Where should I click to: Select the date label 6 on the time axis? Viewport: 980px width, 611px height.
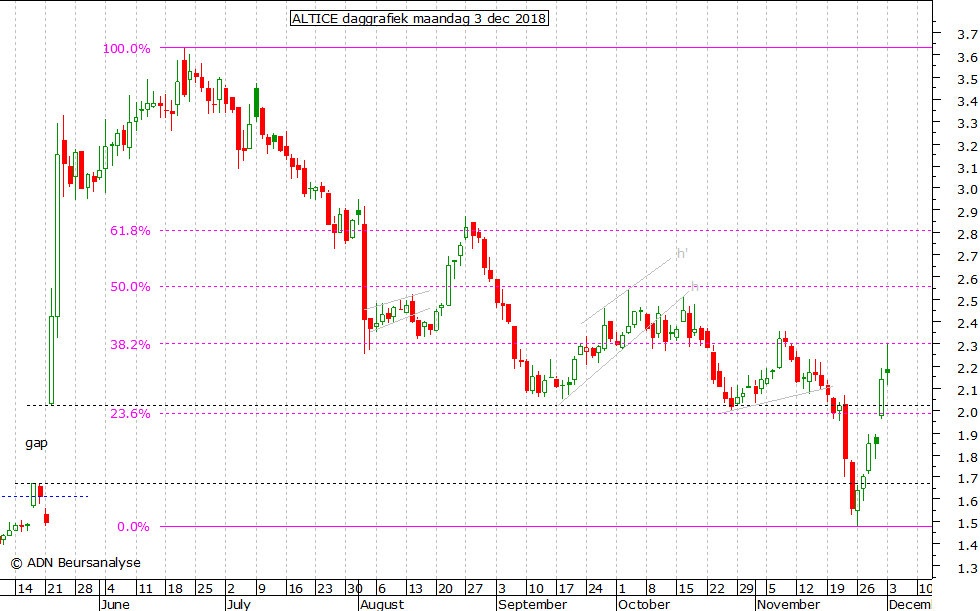point(382,589)
